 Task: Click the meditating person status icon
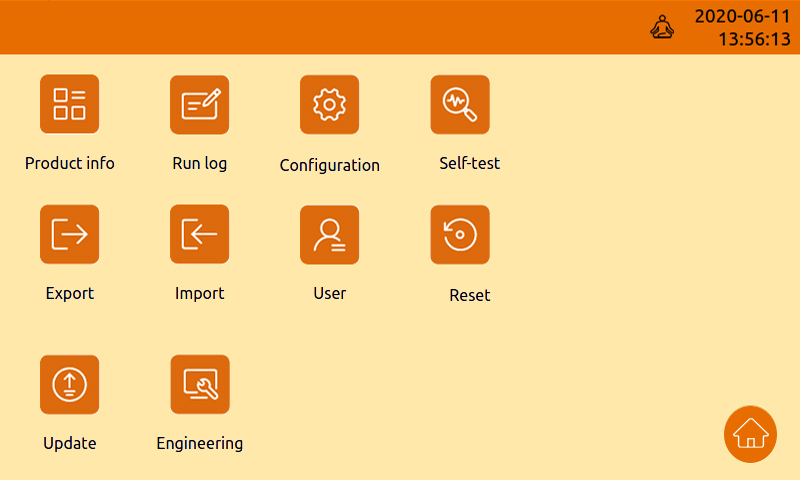click(662, 28)
